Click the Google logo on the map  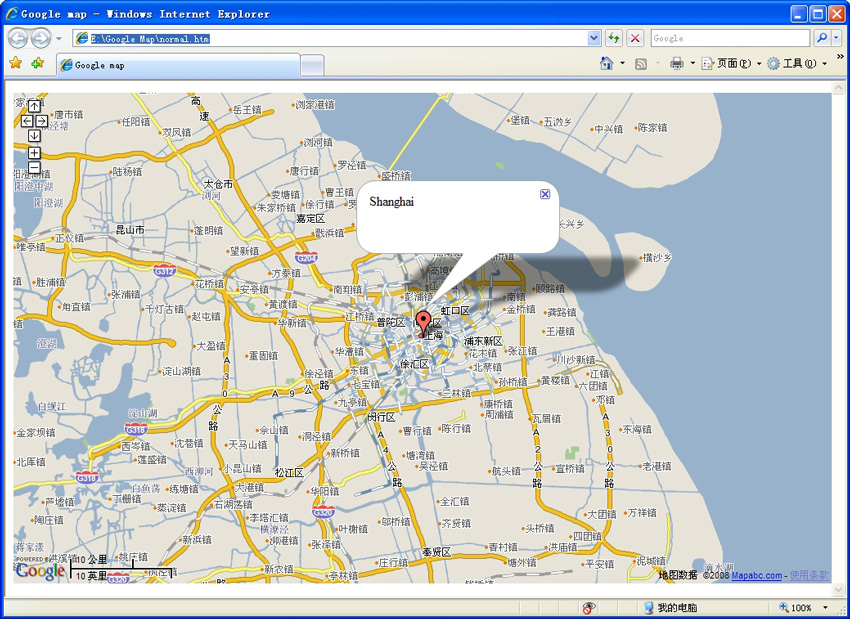pyautogui.click(x=40, y=571)
